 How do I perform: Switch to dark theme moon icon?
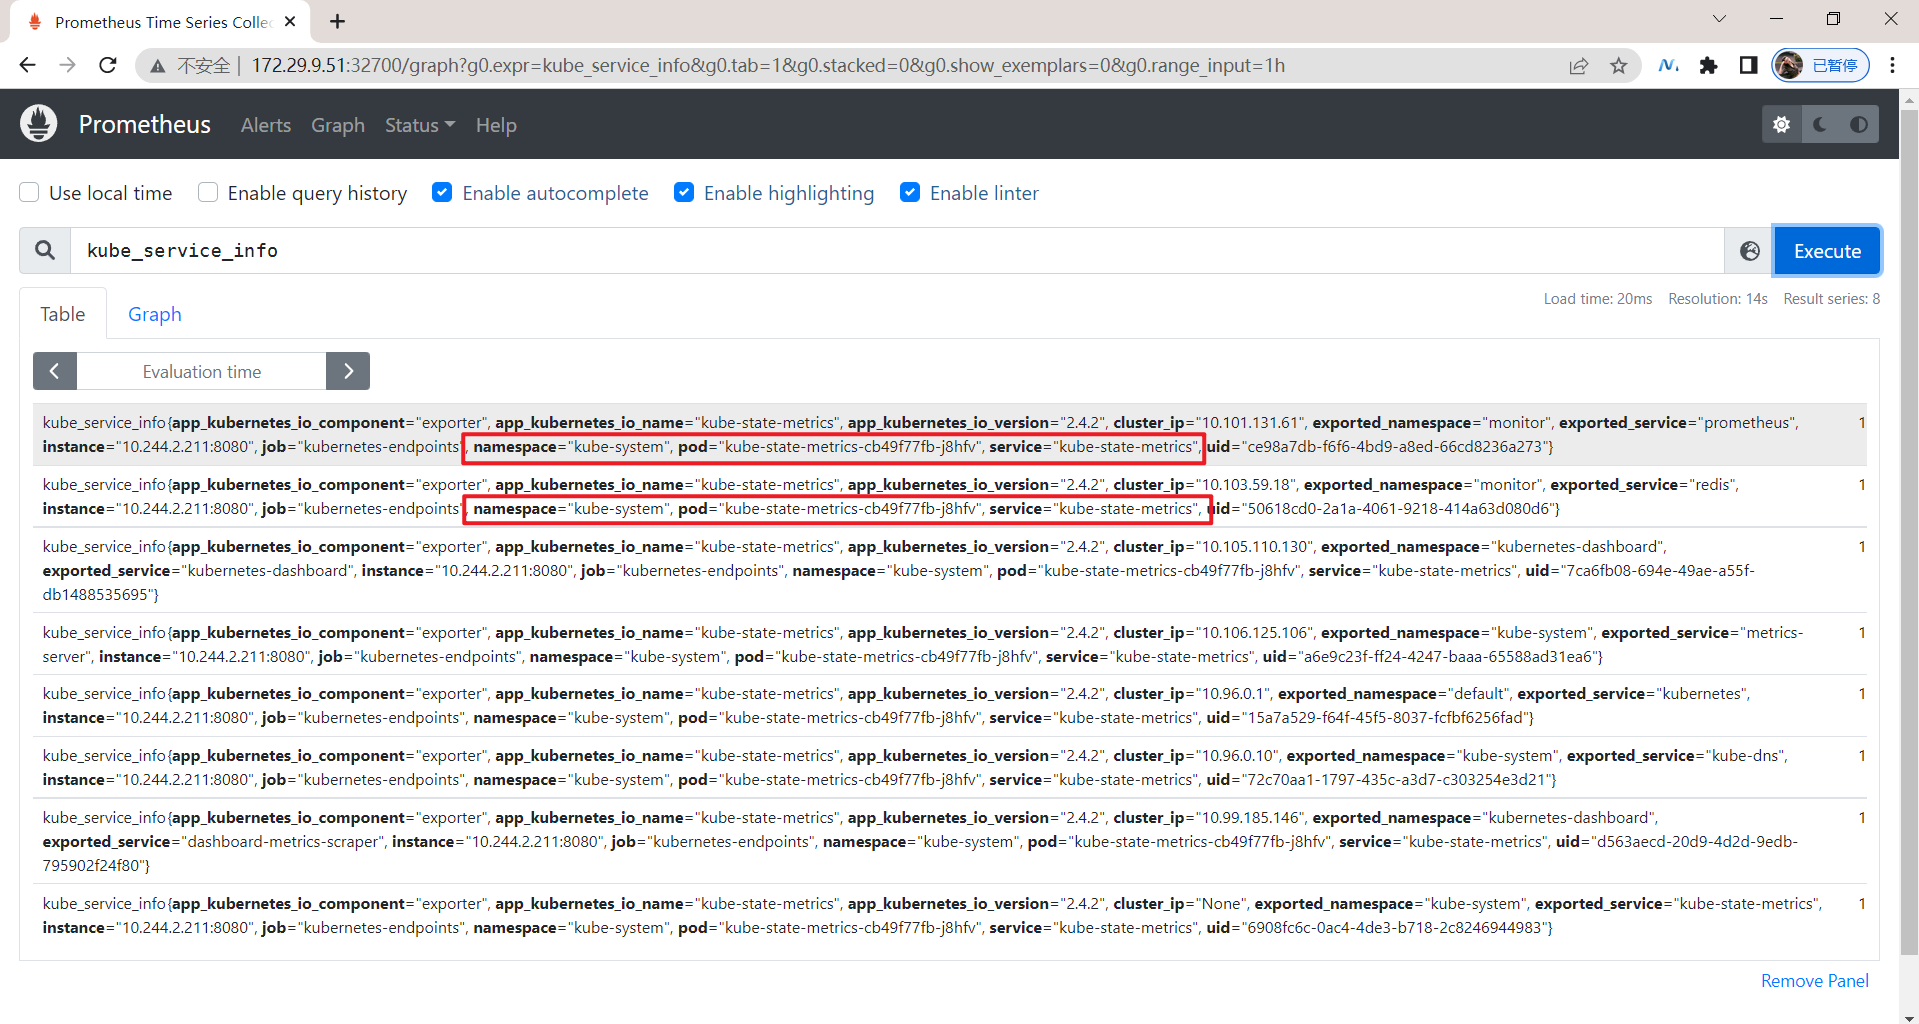[1820, 124]
